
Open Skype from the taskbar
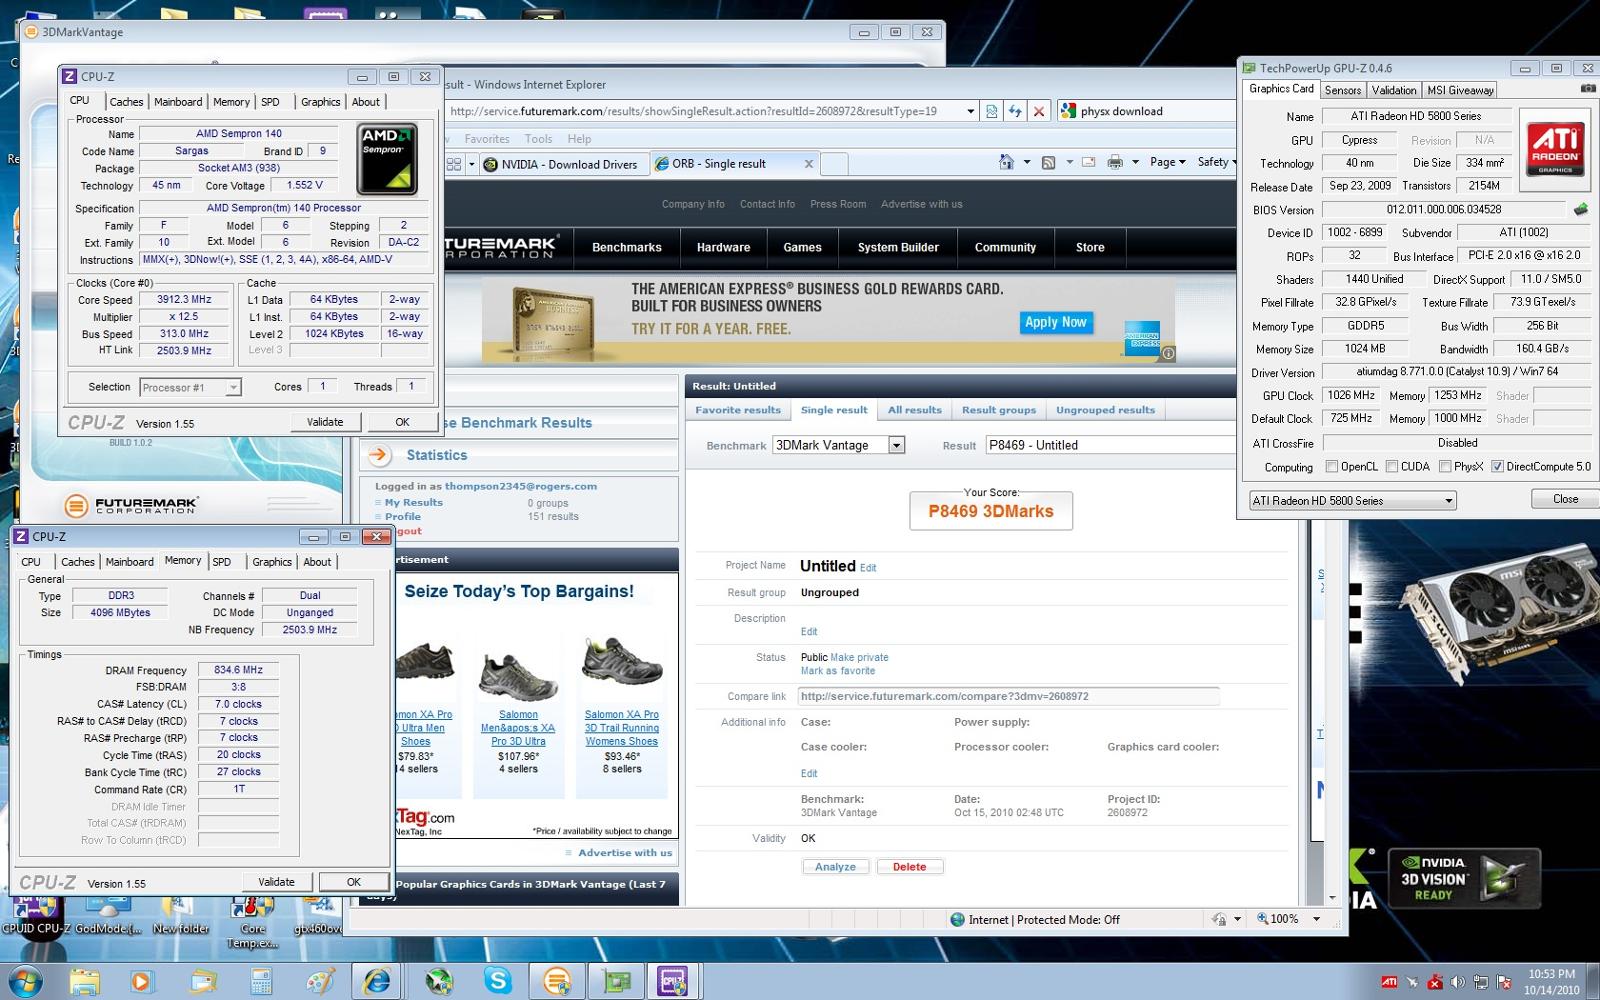tap(497, 982)
